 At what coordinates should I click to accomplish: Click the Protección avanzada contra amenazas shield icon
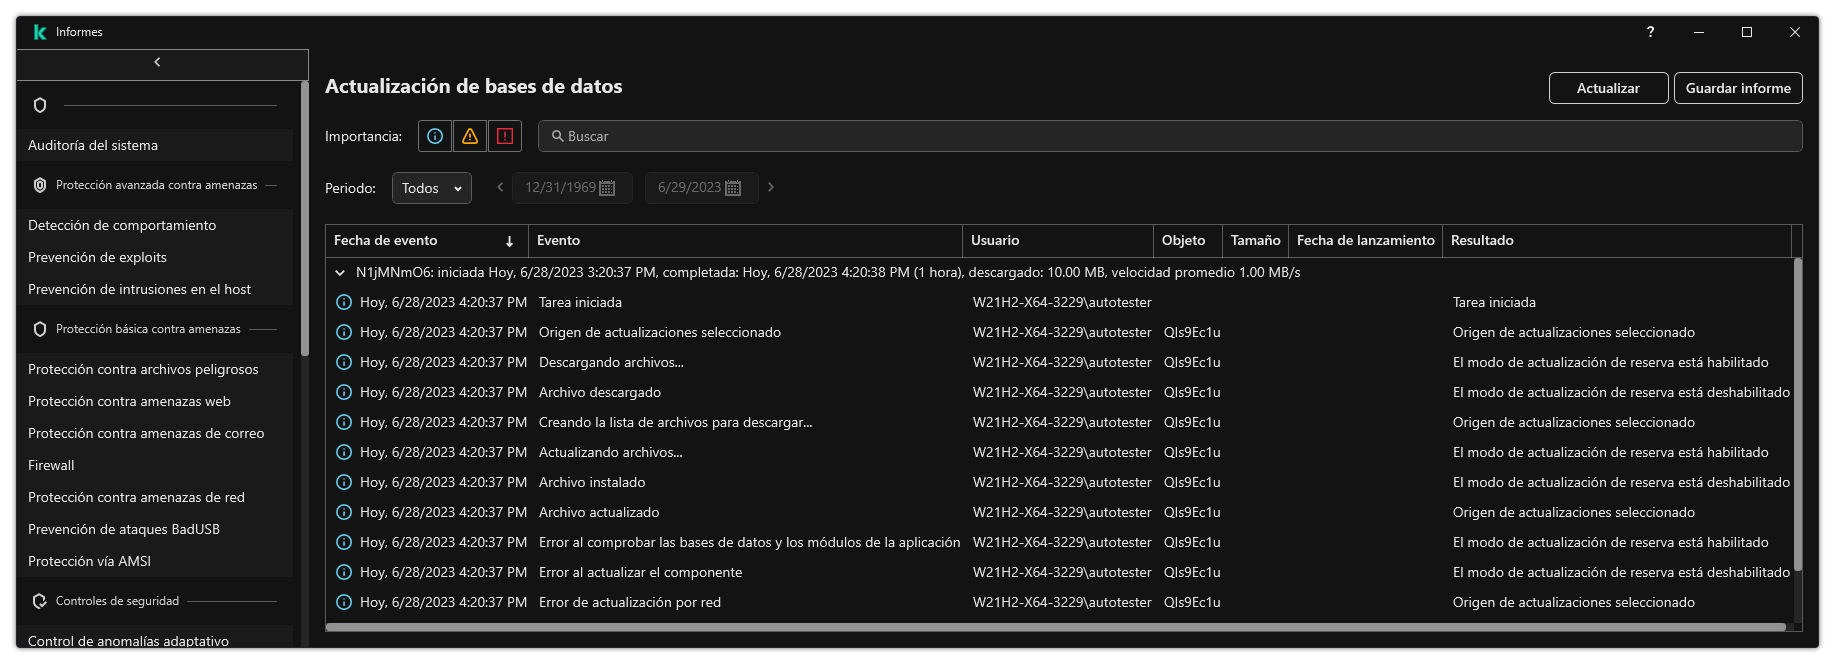point(40,185)
